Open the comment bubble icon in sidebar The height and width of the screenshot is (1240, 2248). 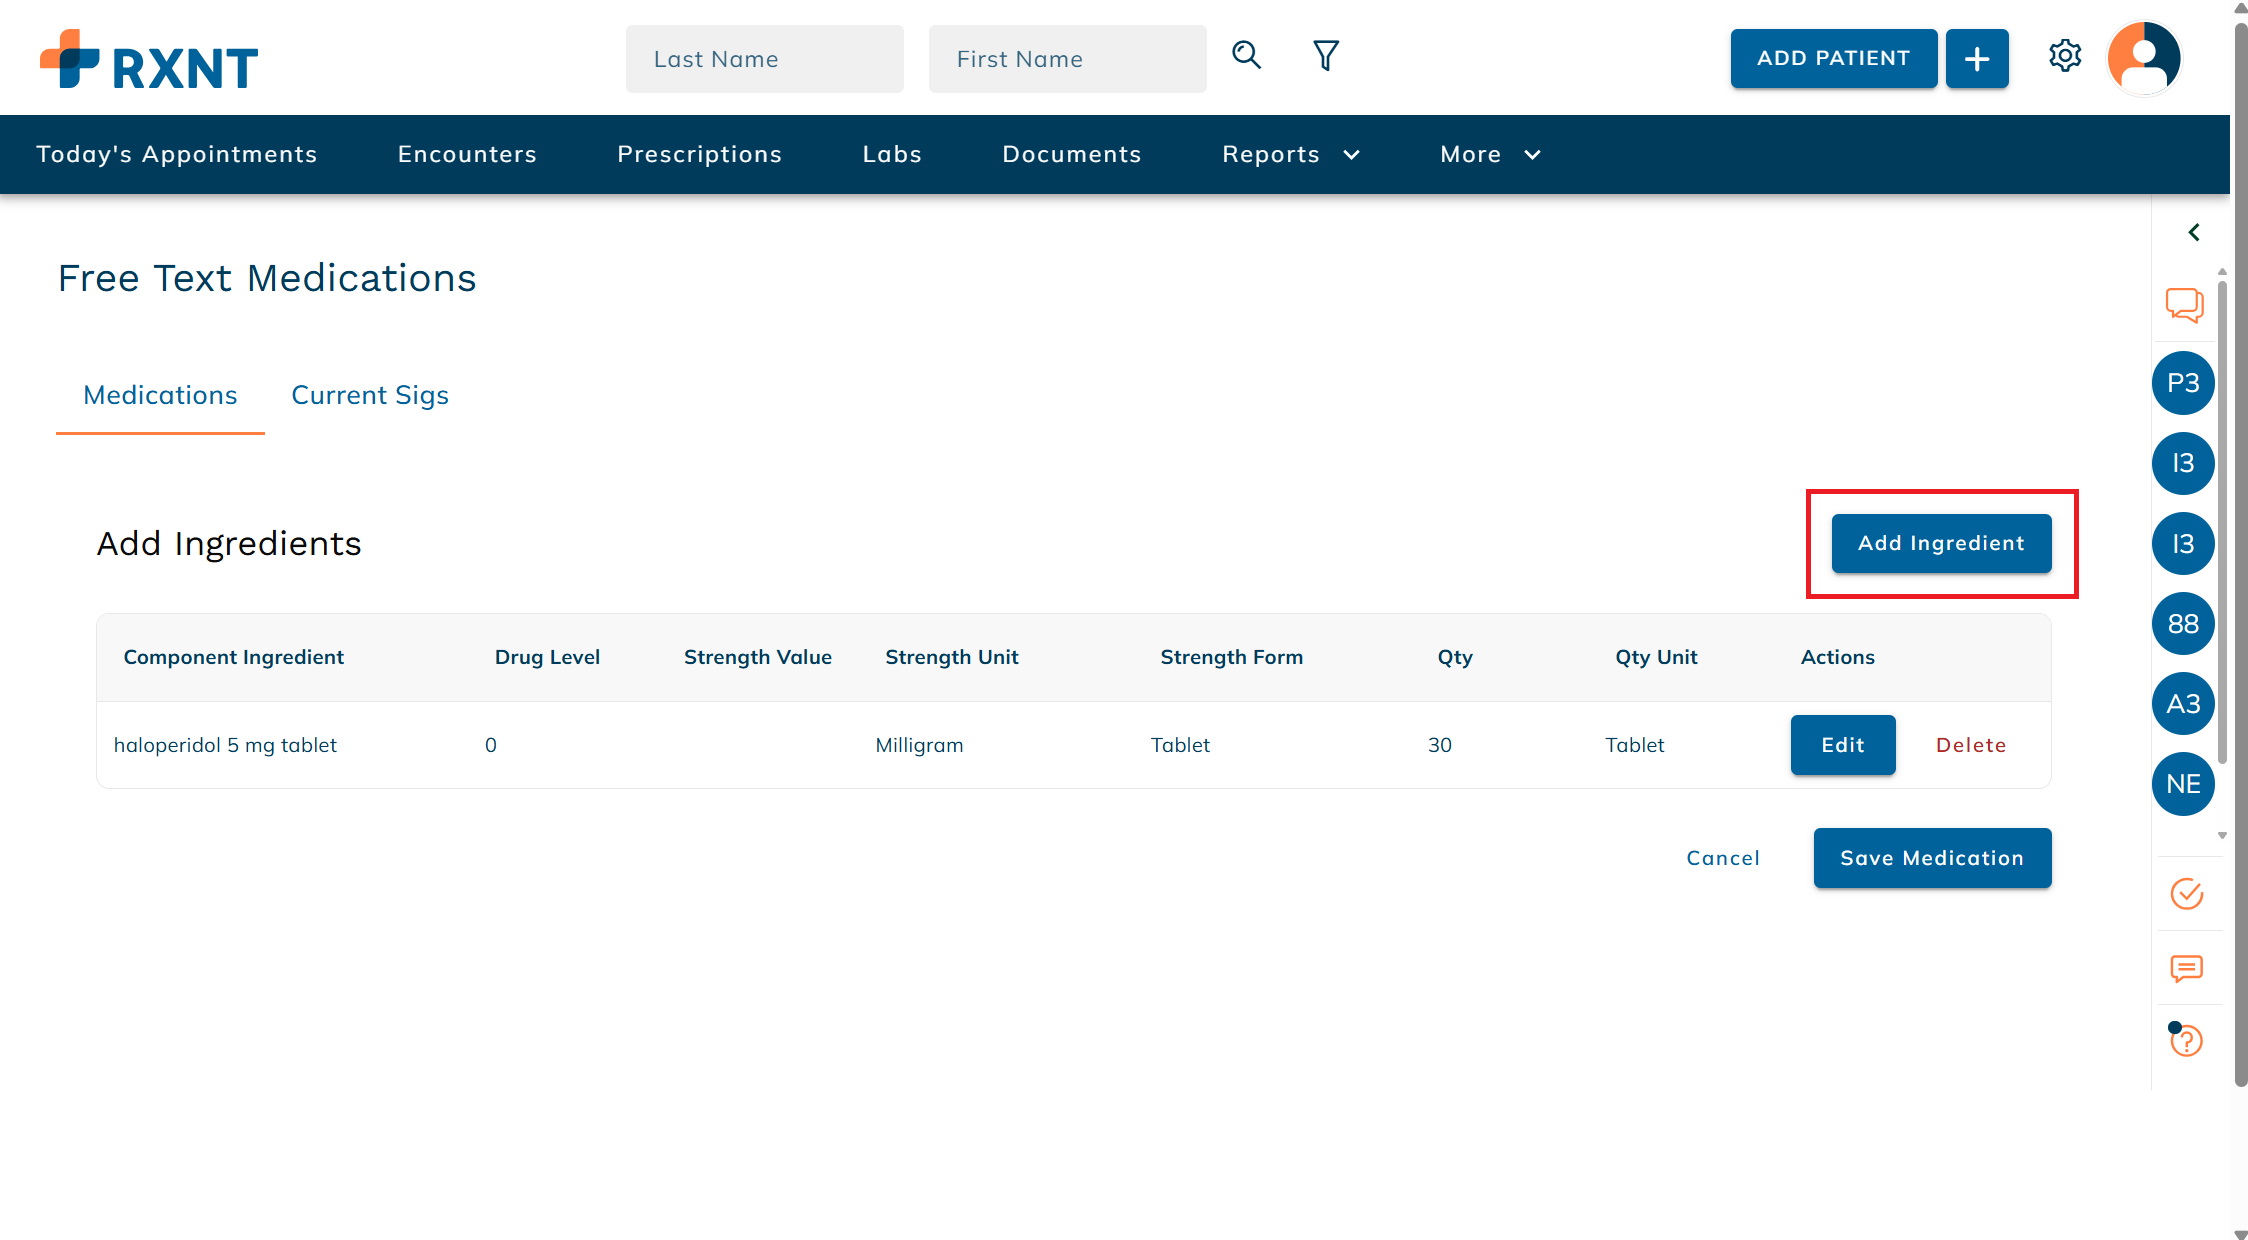[2187, 969]
